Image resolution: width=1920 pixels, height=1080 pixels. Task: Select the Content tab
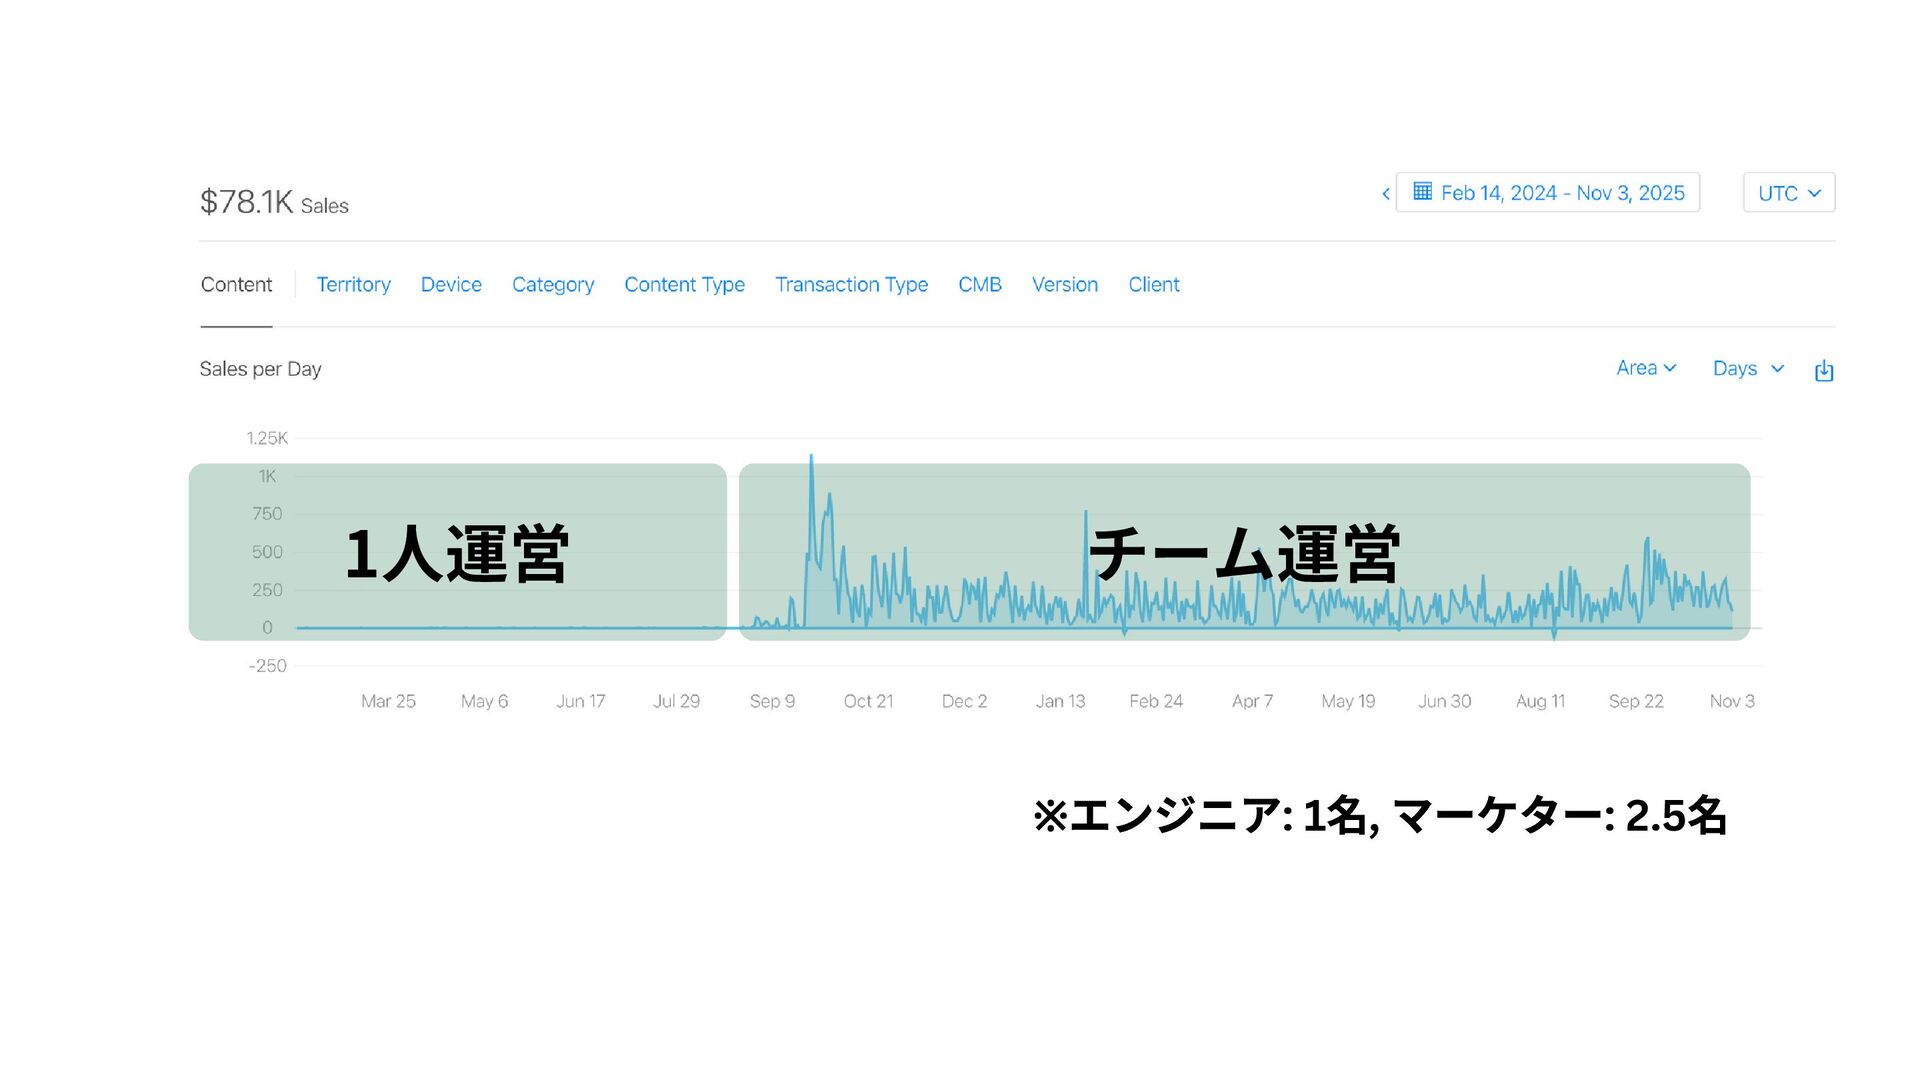pos(236,285)
